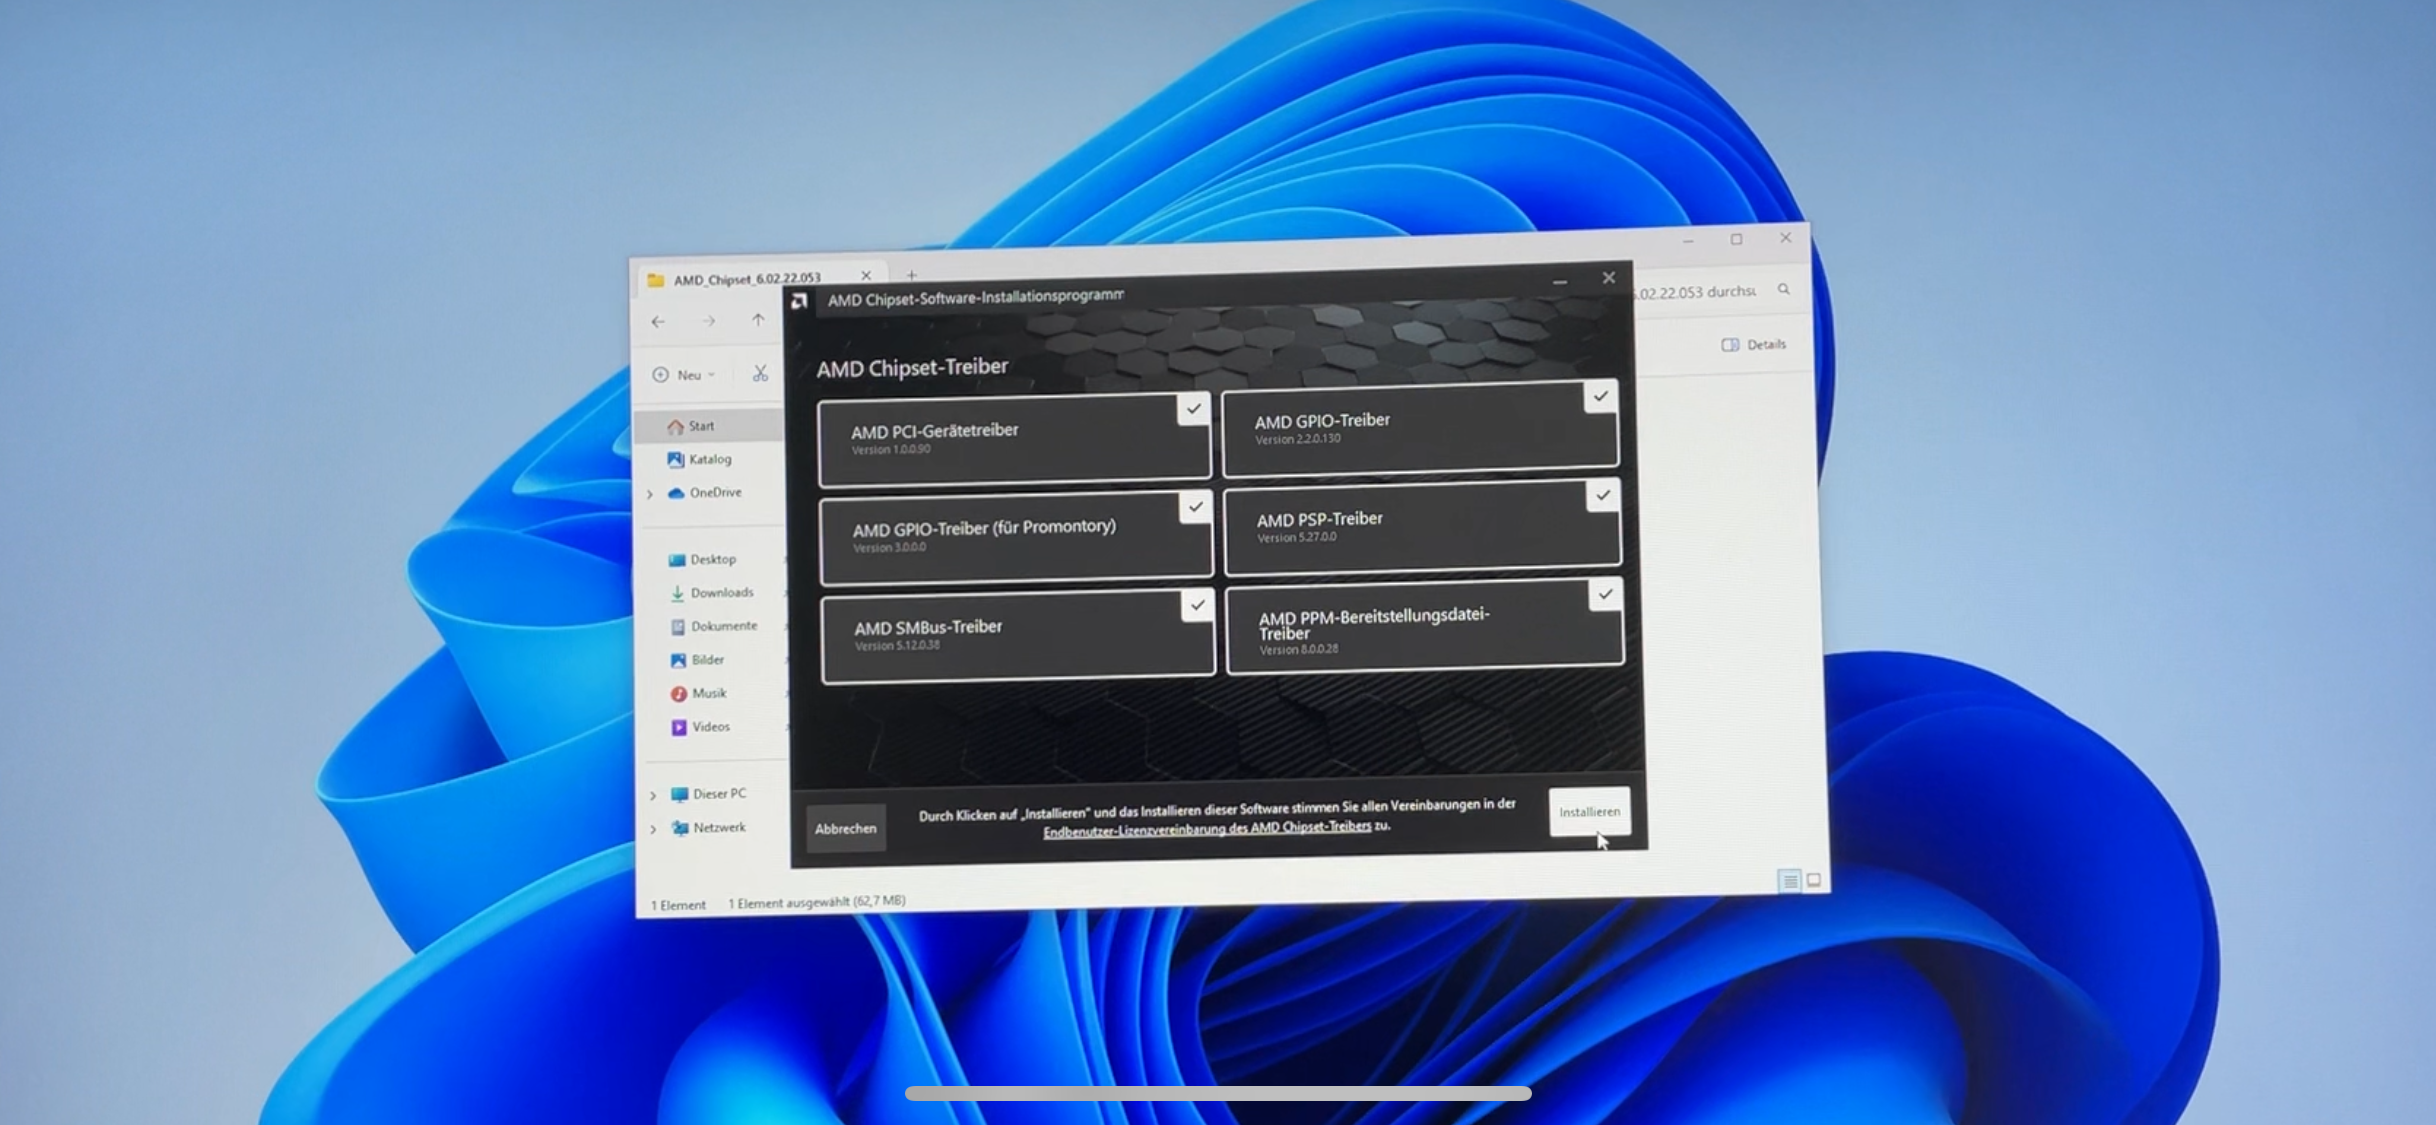This screenshot has height=1125, width=2436.
Task: Click the search magnifier icon
Action: 1784,290
